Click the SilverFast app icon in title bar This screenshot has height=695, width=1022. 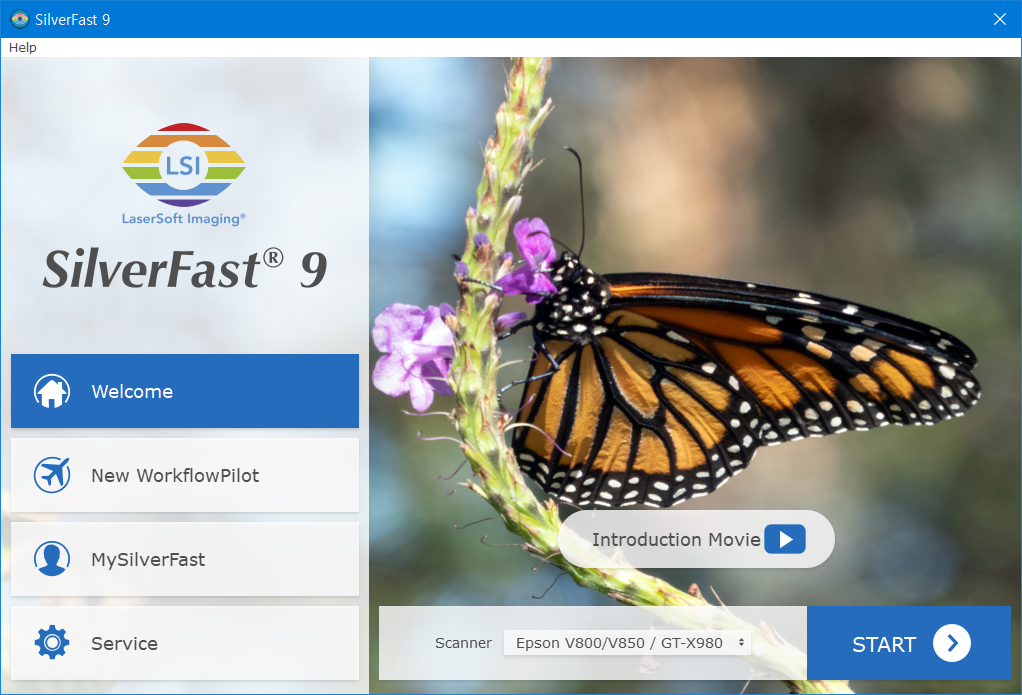coord(20,20)
